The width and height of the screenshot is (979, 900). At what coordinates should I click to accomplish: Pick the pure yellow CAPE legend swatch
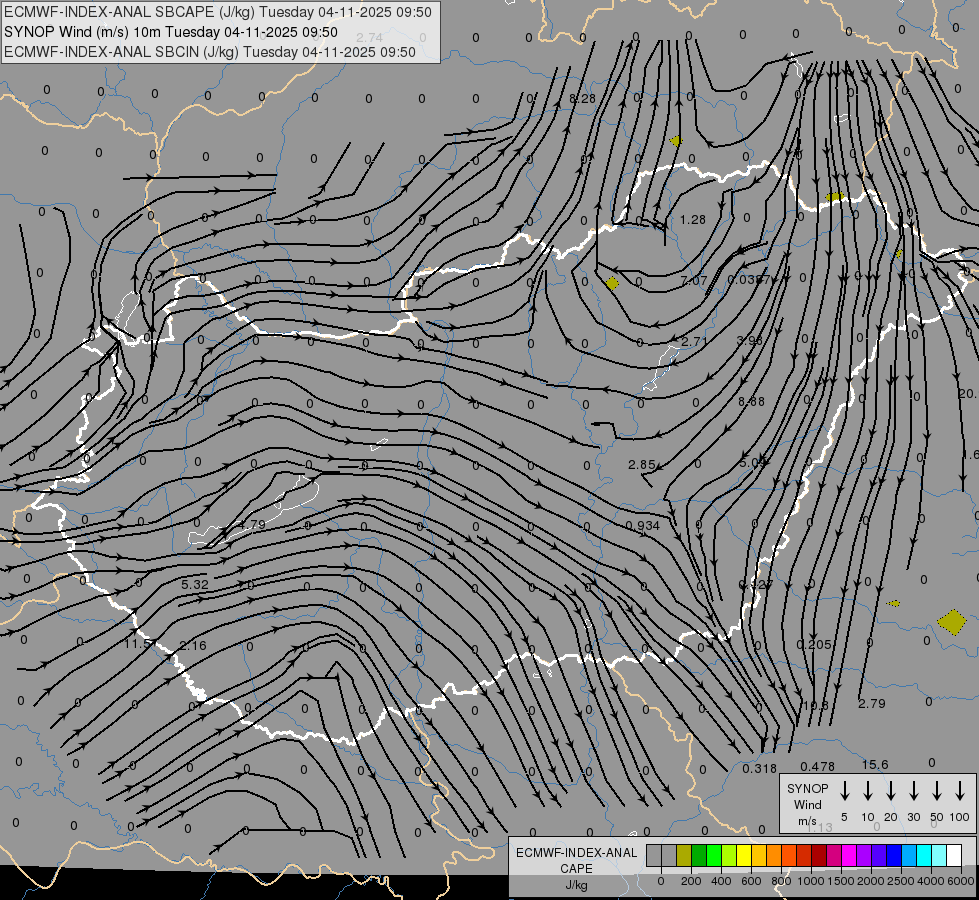tap(744, 856)
